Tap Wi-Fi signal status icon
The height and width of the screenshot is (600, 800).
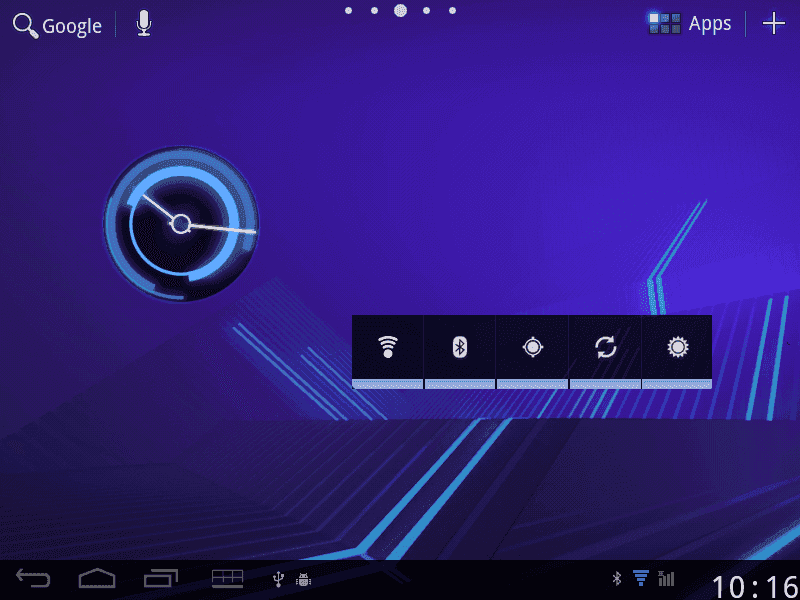pos(641,578)
